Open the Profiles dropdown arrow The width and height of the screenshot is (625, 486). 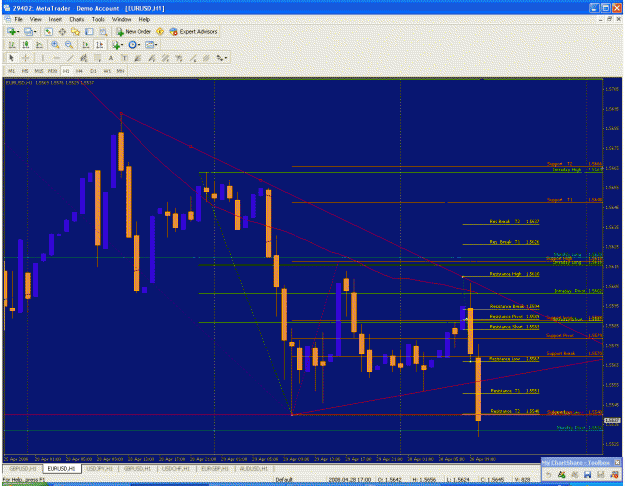35,31
